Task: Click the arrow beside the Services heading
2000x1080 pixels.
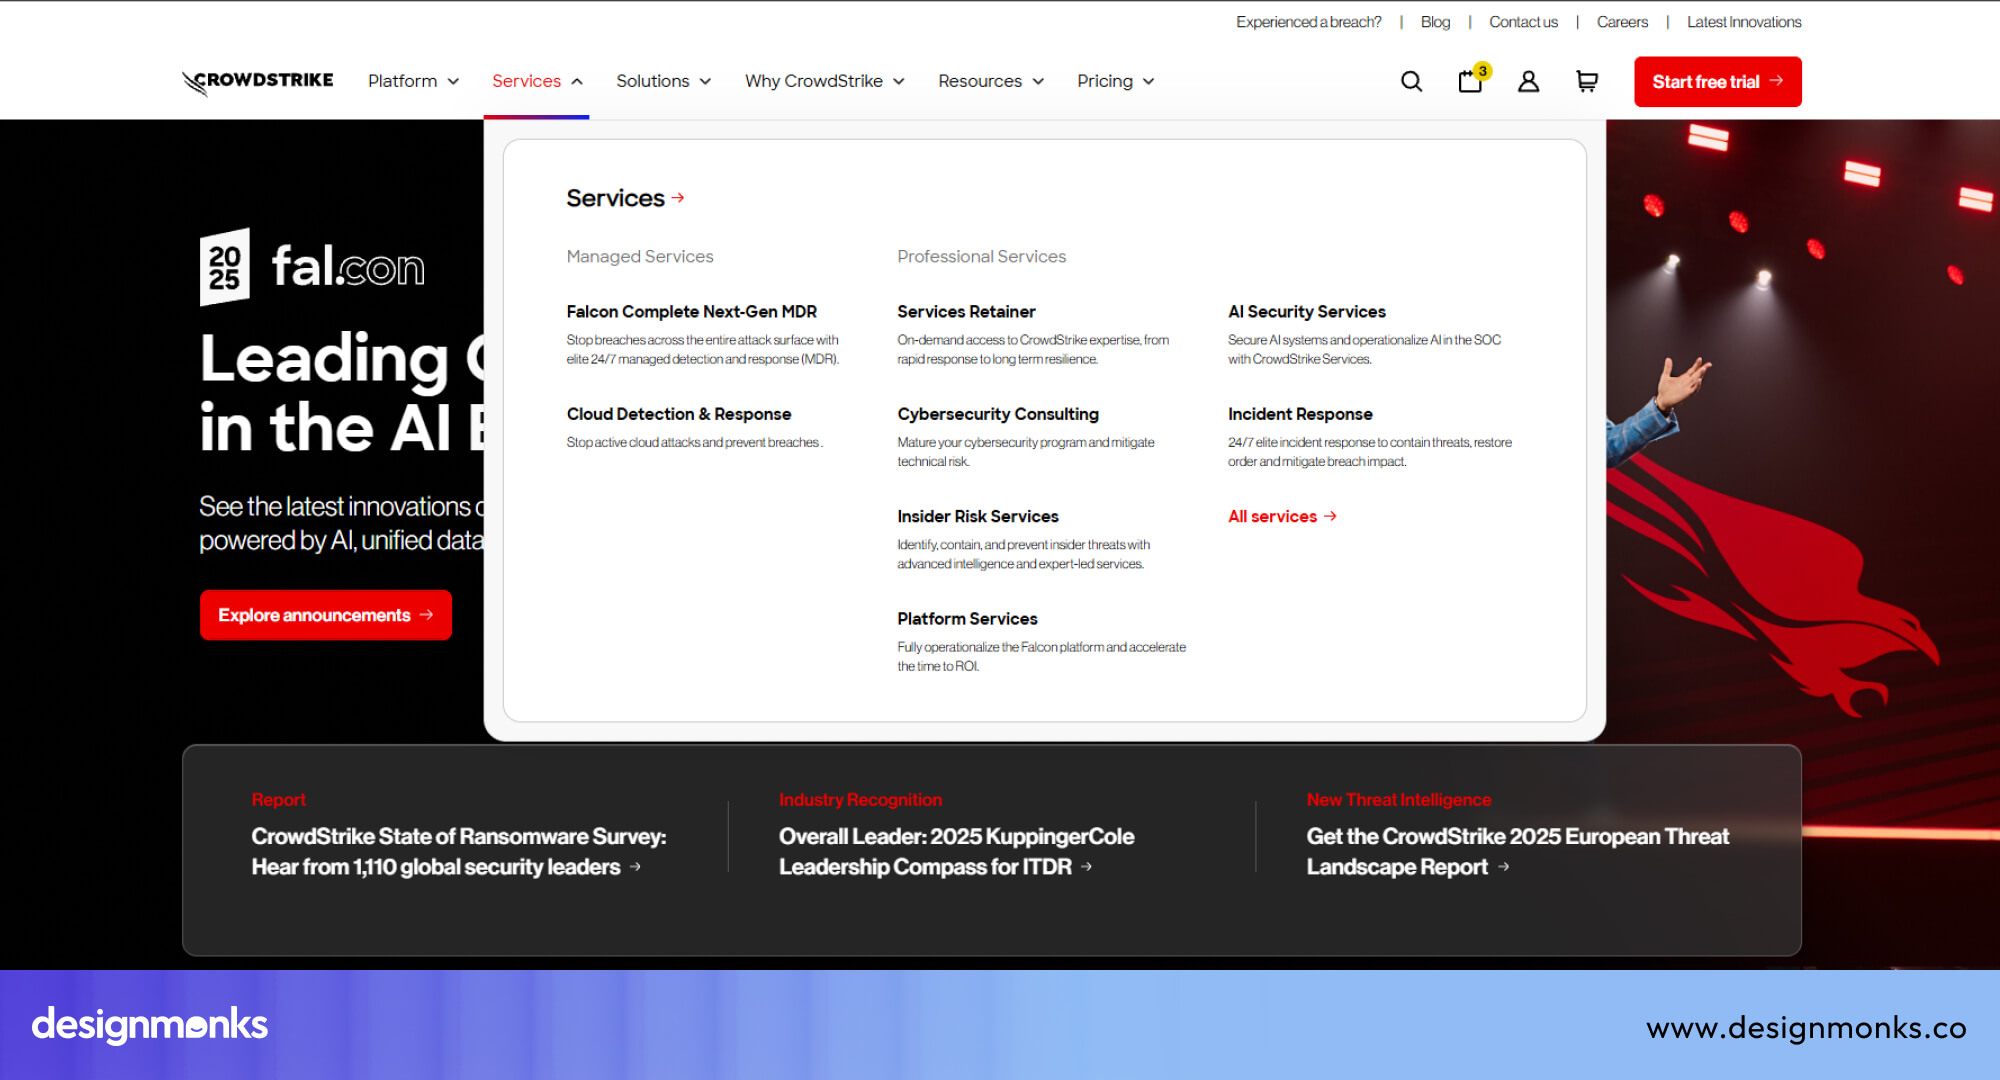Action: click(679, 197)
